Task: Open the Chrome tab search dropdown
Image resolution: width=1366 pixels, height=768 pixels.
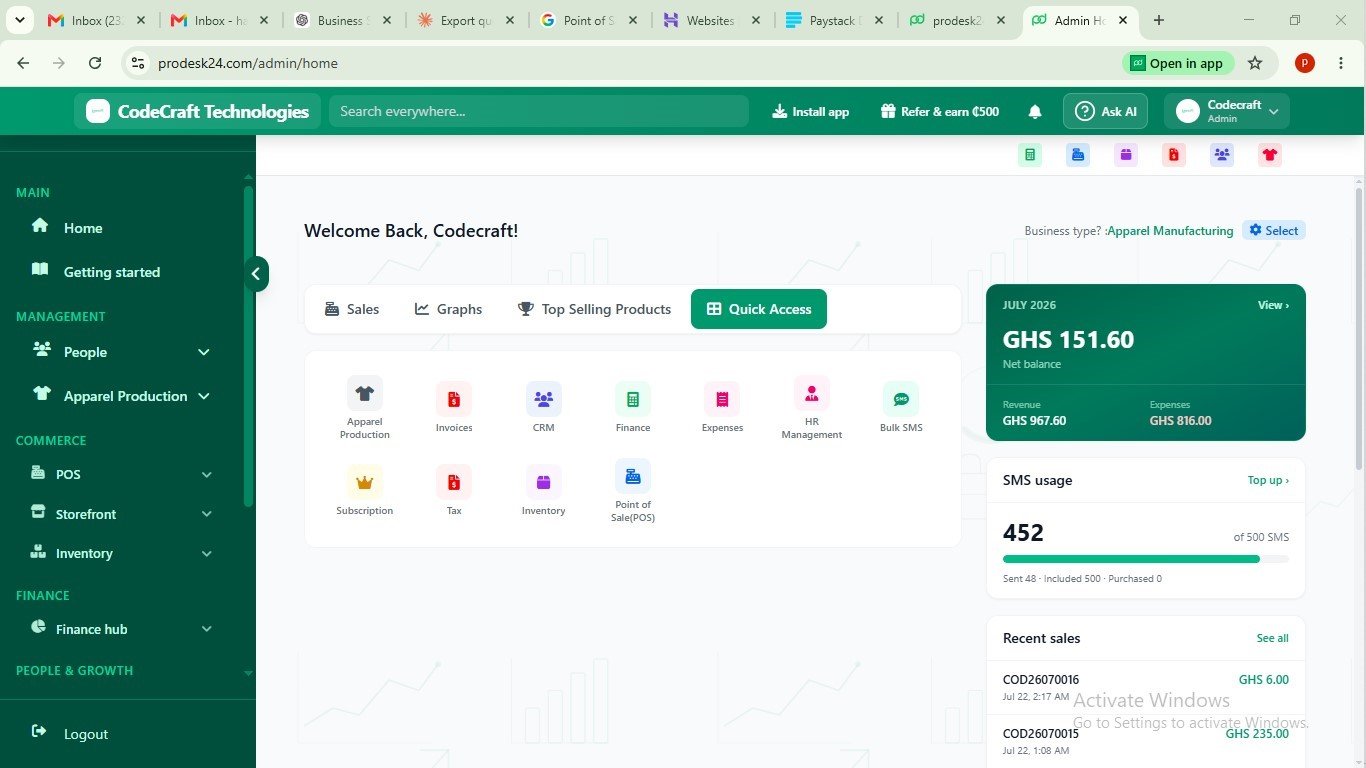Action: click(x=19, y=20)
